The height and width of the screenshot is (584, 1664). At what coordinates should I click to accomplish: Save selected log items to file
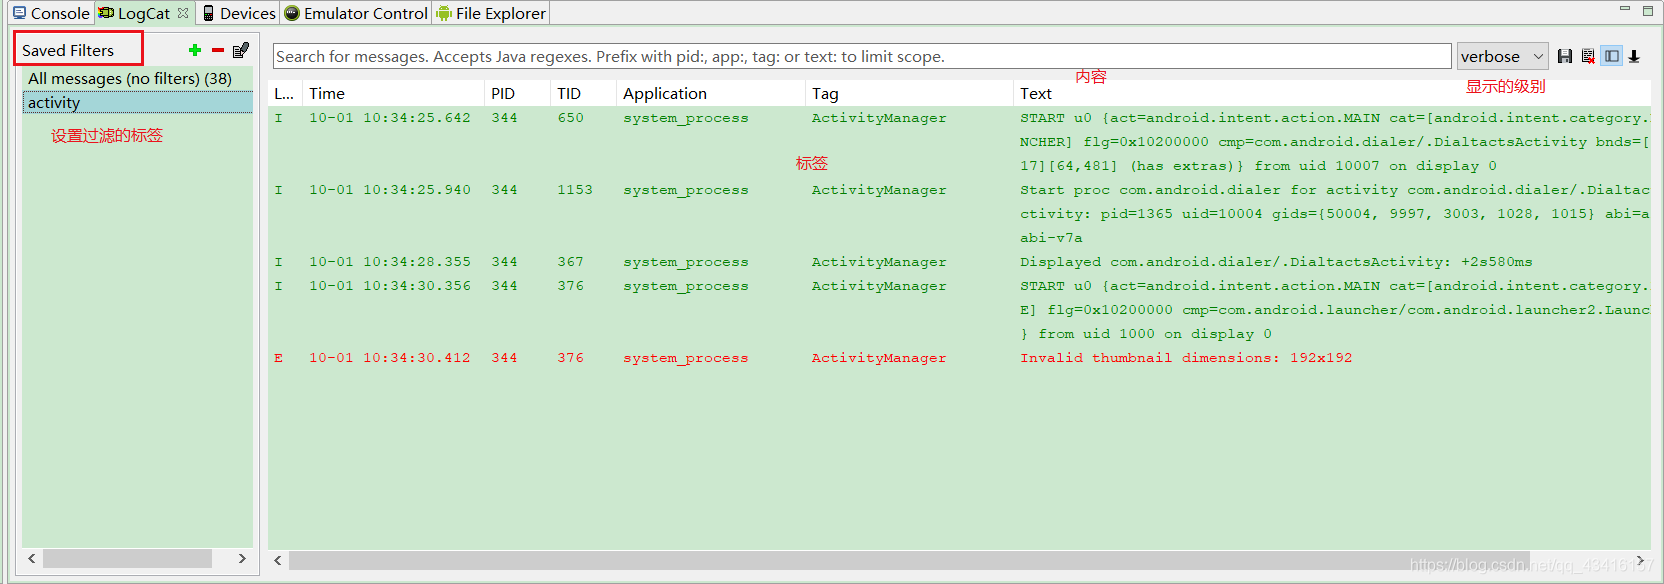1565,56
